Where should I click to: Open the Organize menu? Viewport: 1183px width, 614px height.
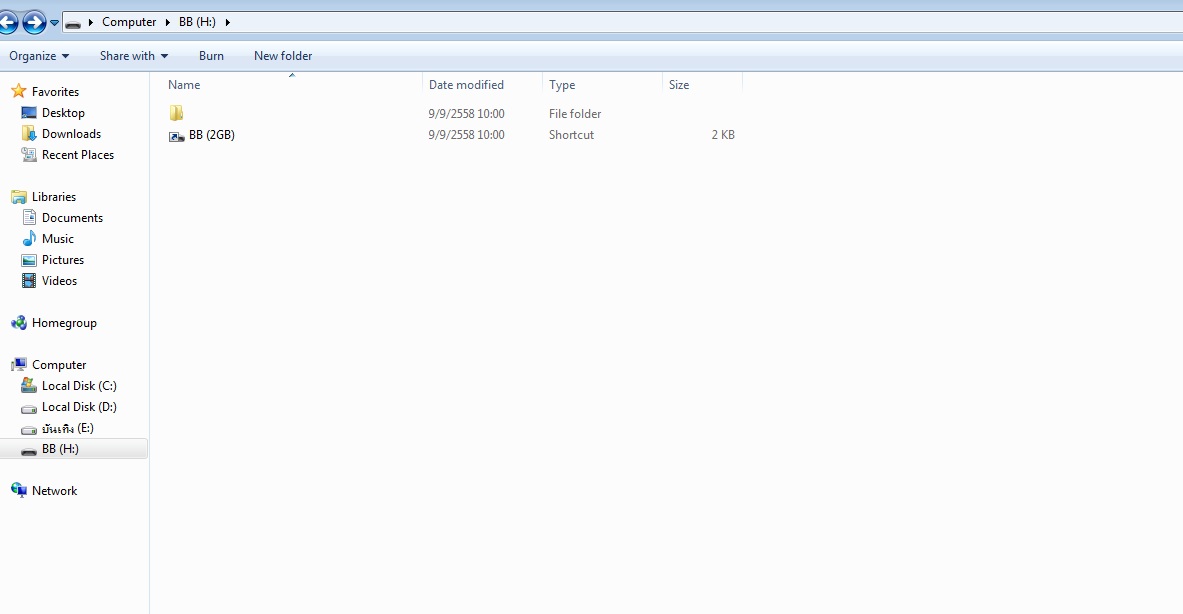(x=39, y=56)
